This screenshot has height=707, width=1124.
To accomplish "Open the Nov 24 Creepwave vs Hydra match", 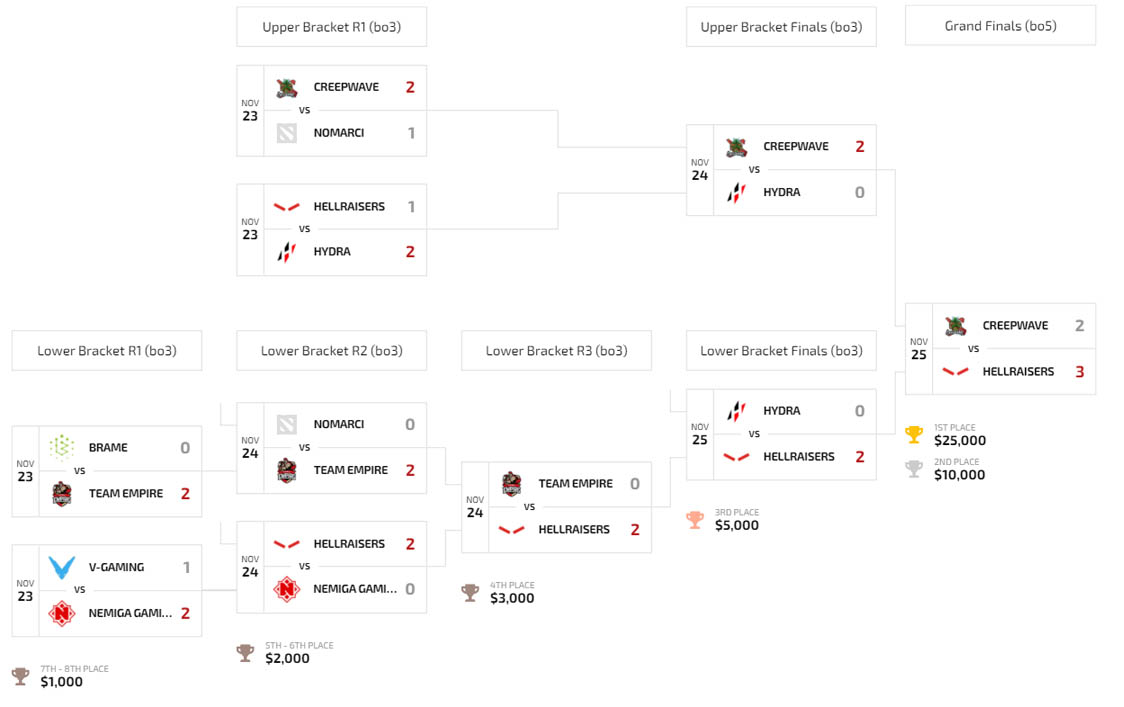I will pos(781,170).
